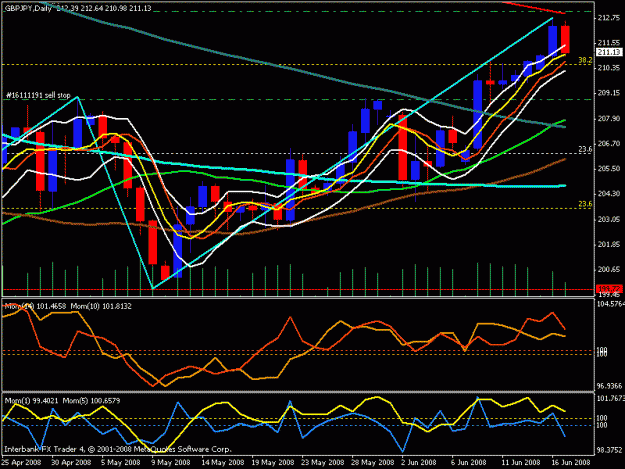
Task: Select the Mom(5) 100.6579 indicator label
Action: pyautogui.click(x=91, y=400)
